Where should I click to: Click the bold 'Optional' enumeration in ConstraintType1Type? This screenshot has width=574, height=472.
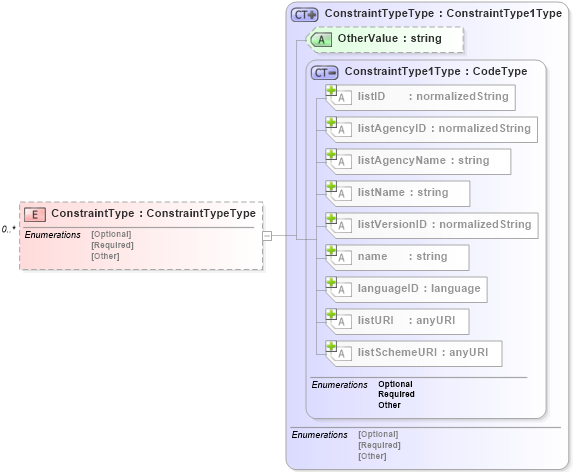point(395,384)
